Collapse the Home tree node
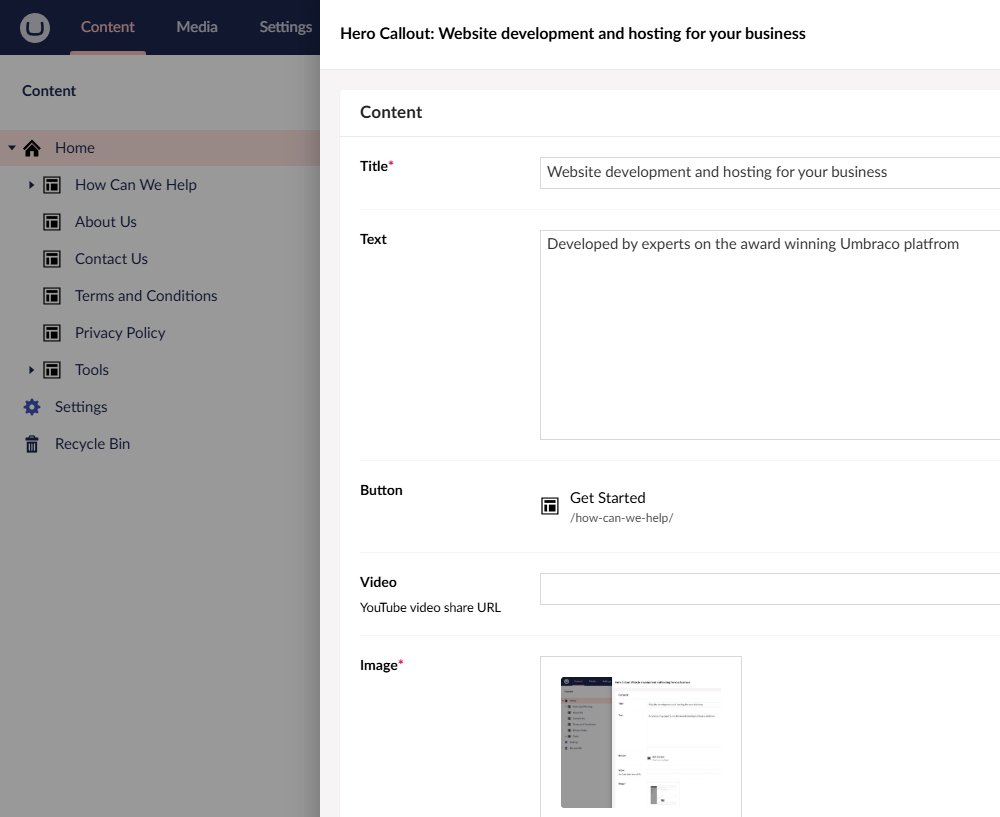The image size is (1000, 817). 12,148
